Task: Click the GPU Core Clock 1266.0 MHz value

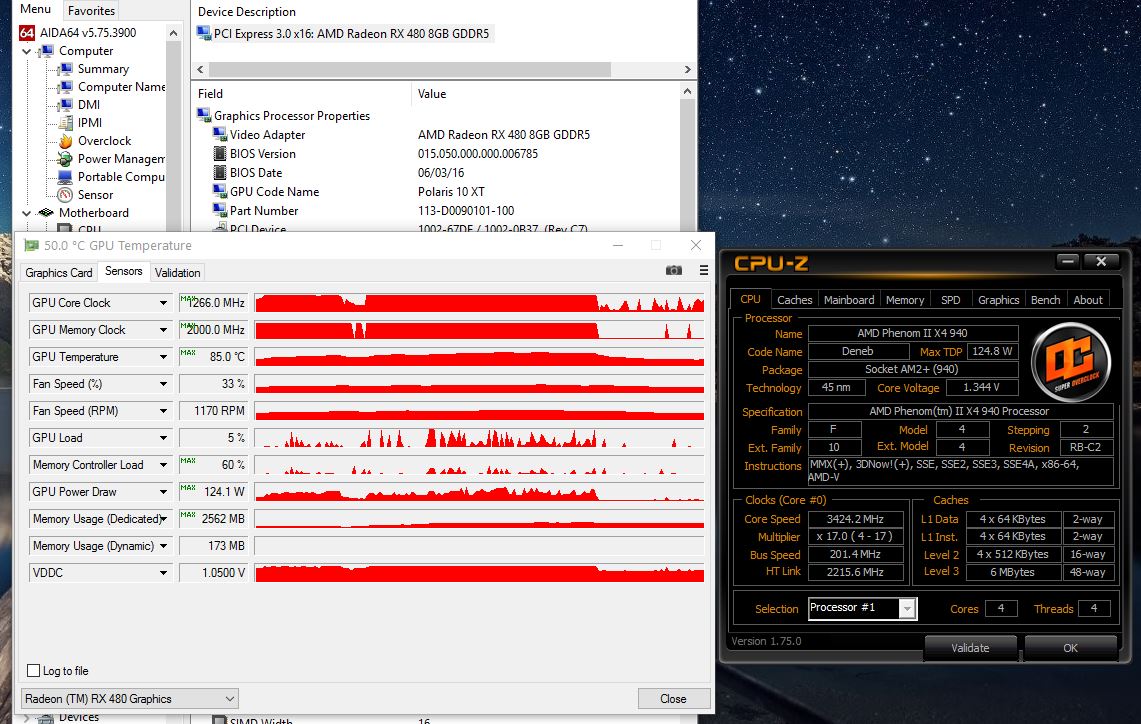Action: pyautogui.click(x=213, y=303)
